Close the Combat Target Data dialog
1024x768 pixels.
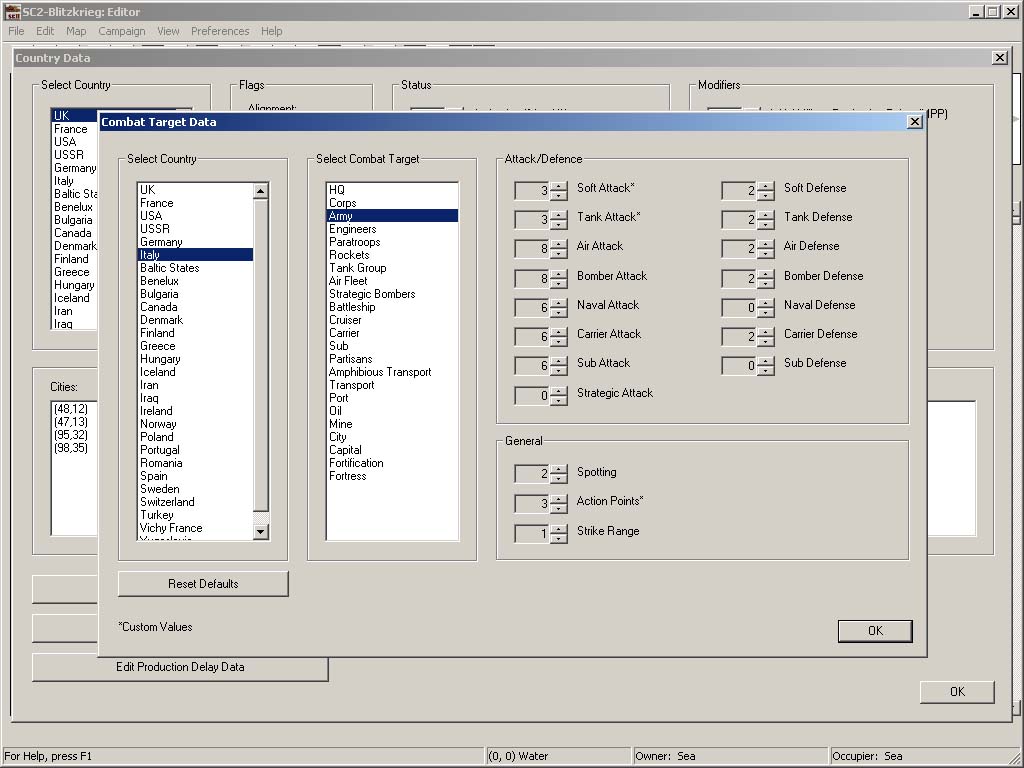914,122
